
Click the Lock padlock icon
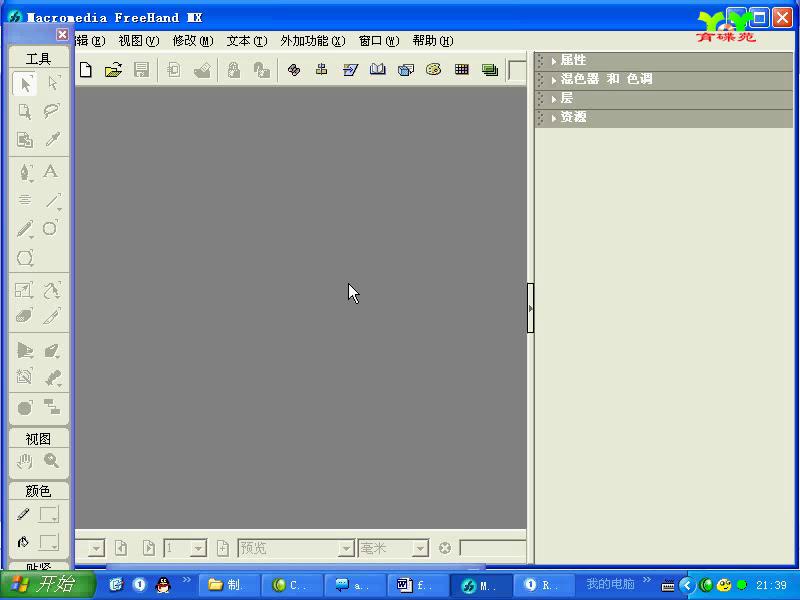pos(234,70)
